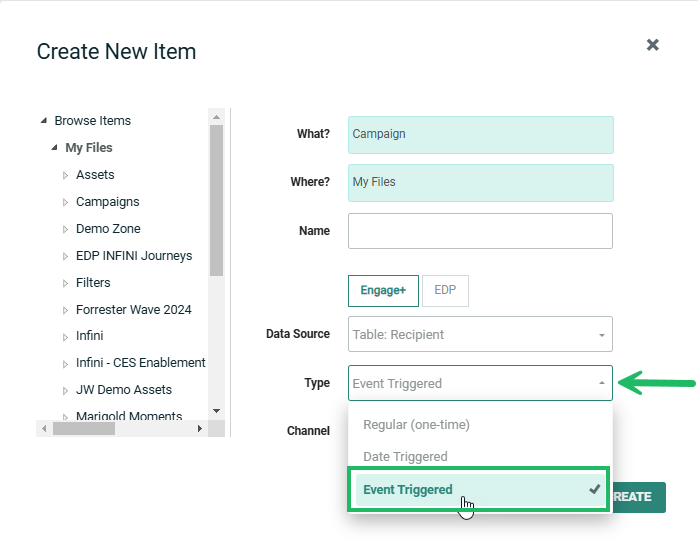Select the Event Triggered option

pos(408,490)
